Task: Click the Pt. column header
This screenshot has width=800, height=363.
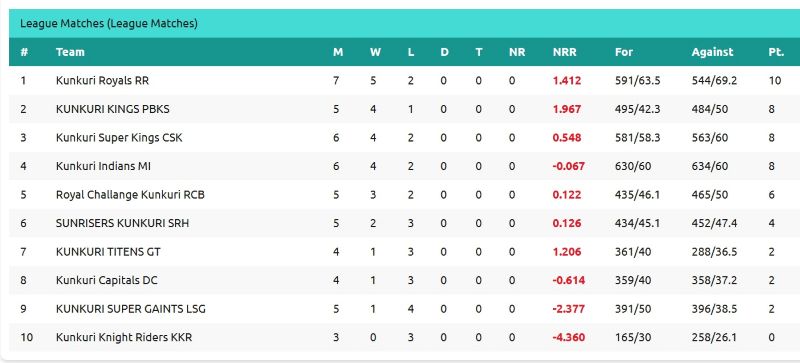Action: [x=776, y=52]
